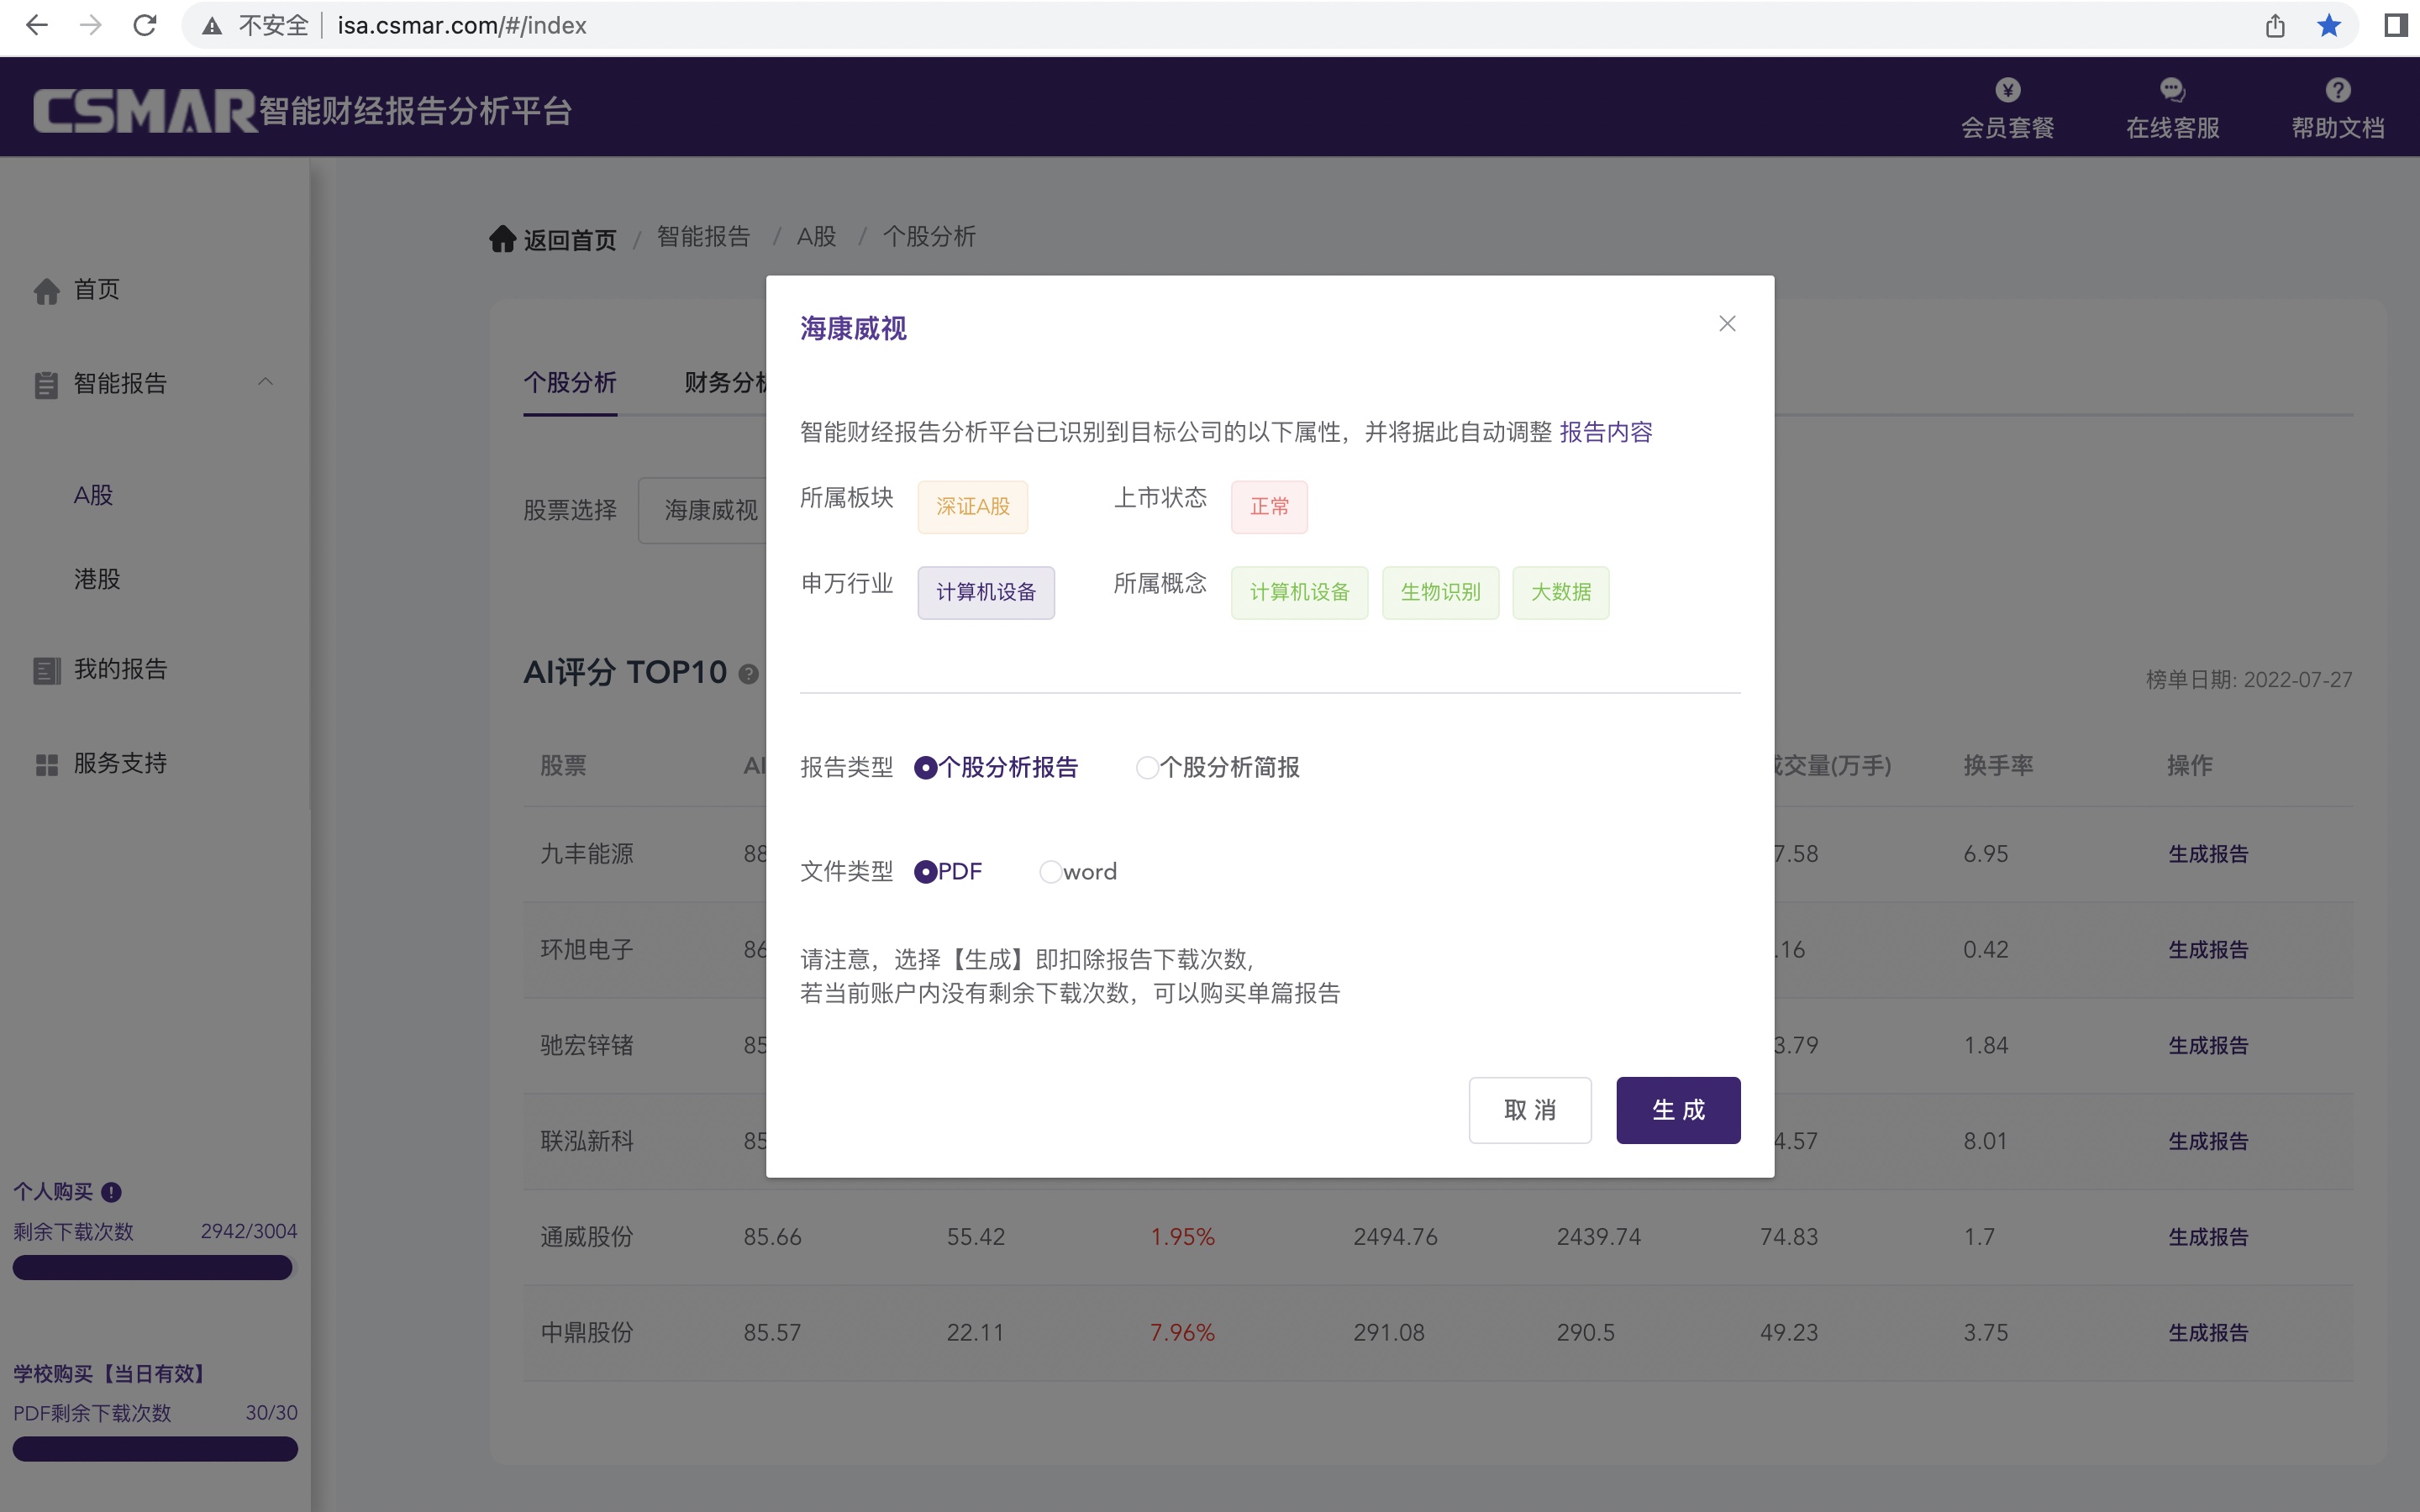Click the browser forward arrow
2420x1512 pixels.
coord(91,25)
